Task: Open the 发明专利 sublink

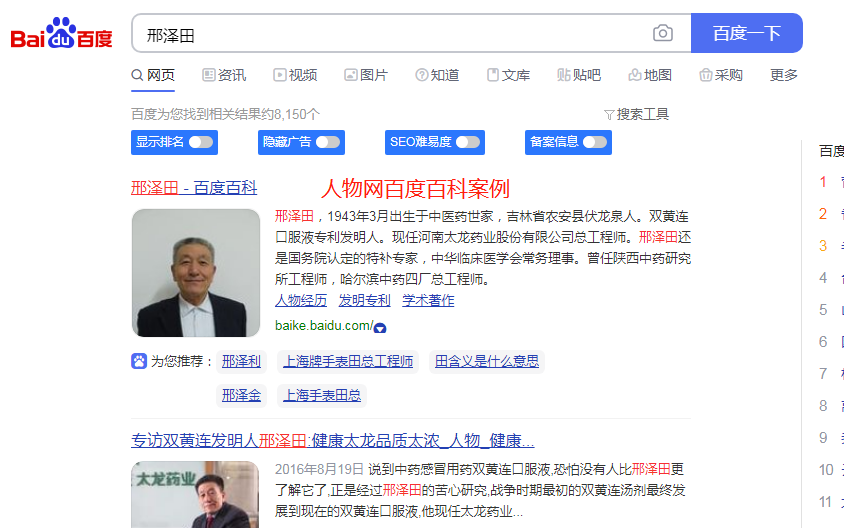Action: click(x=364, y=300)
